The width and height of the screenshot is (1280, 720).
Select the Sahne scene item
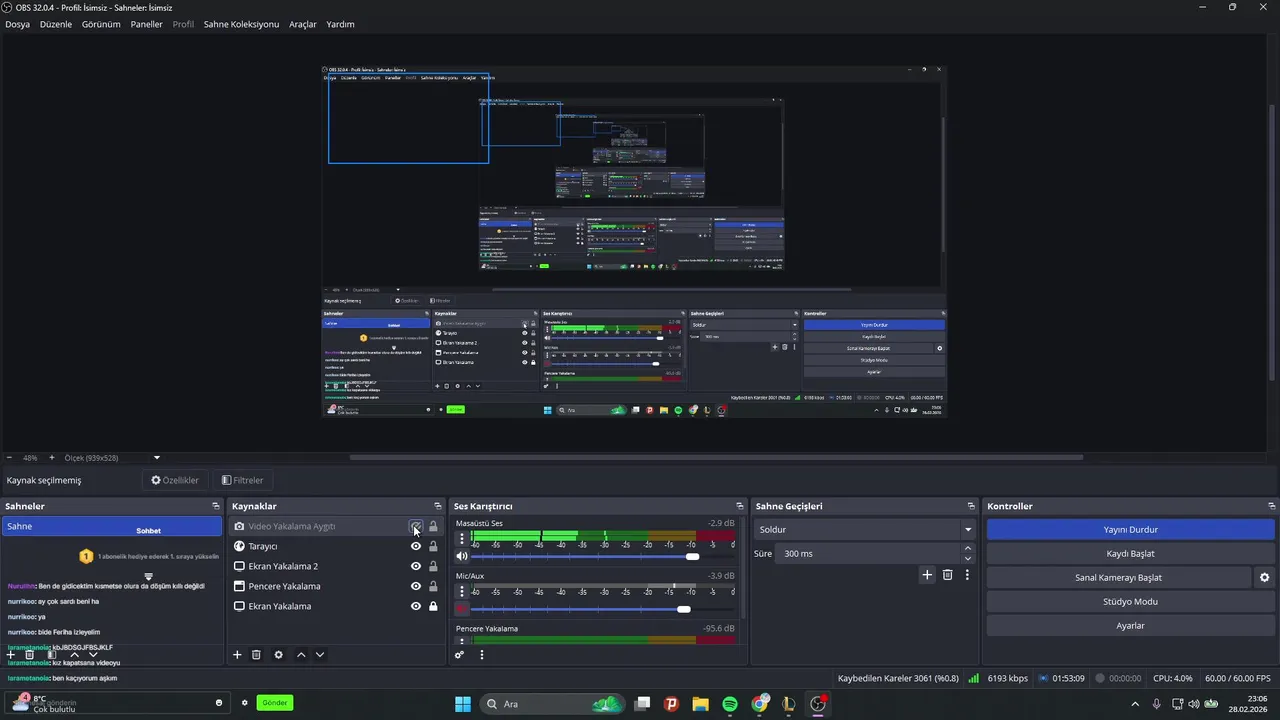(x=112, y=526)
